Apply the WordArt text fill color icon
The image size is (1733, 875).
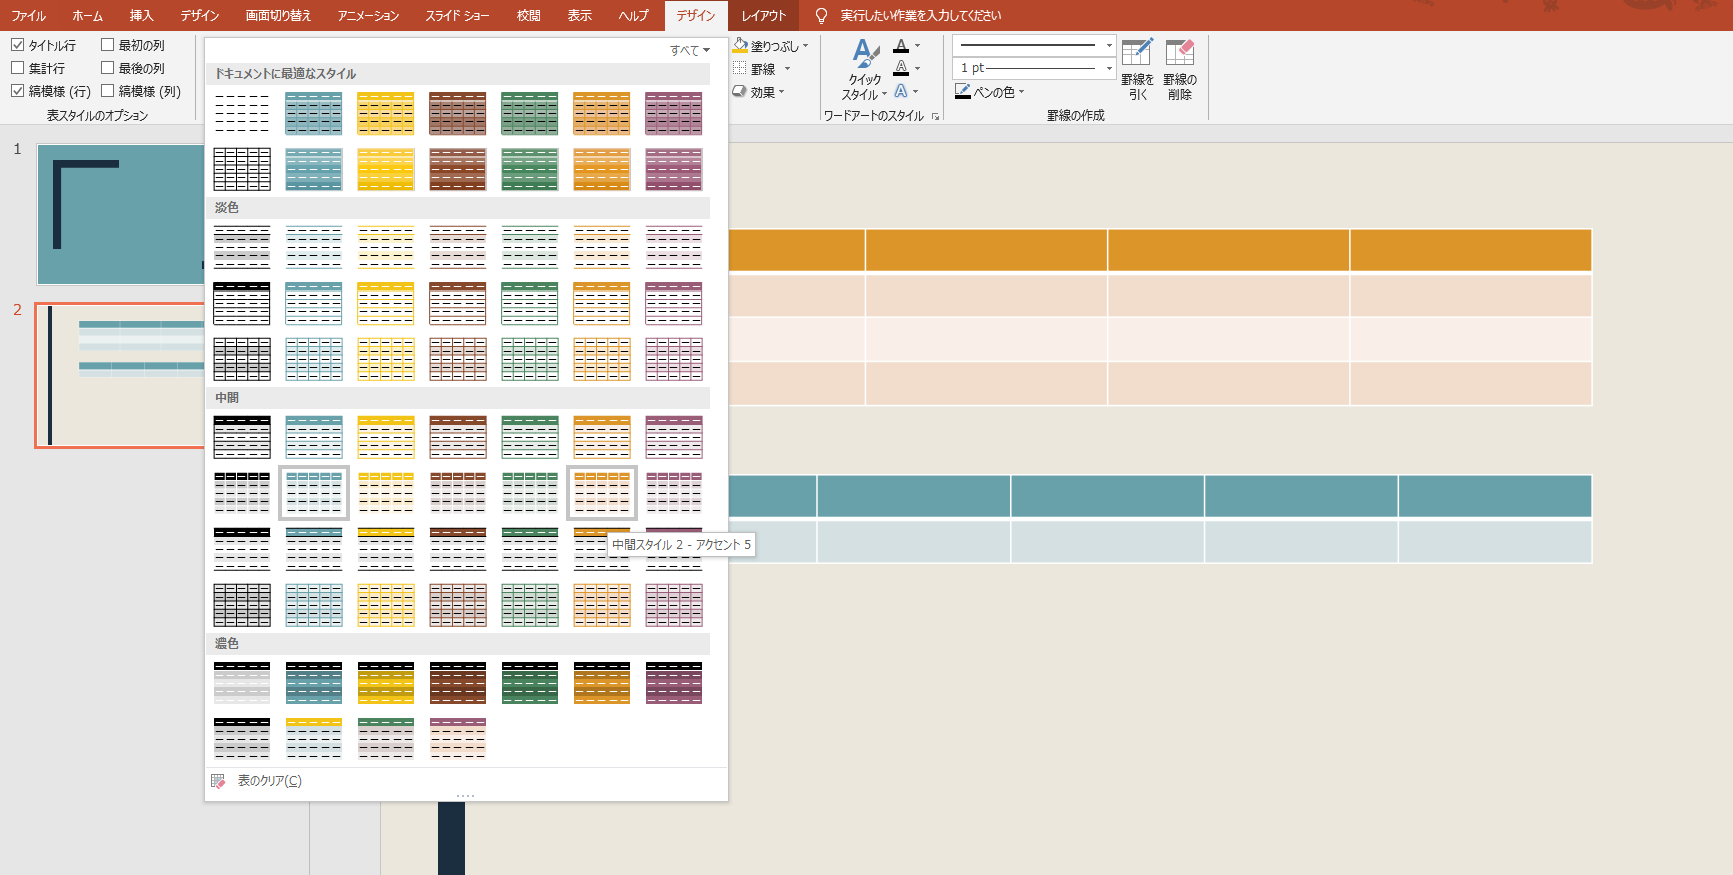click(x=901, y=46)
